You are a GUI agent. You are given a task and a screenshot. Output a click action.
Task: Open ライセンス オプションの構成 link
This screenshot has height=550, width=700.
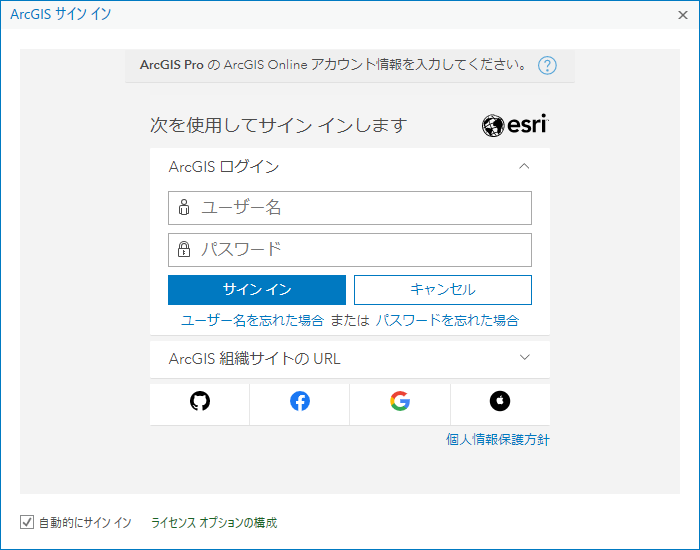point(214,522)
